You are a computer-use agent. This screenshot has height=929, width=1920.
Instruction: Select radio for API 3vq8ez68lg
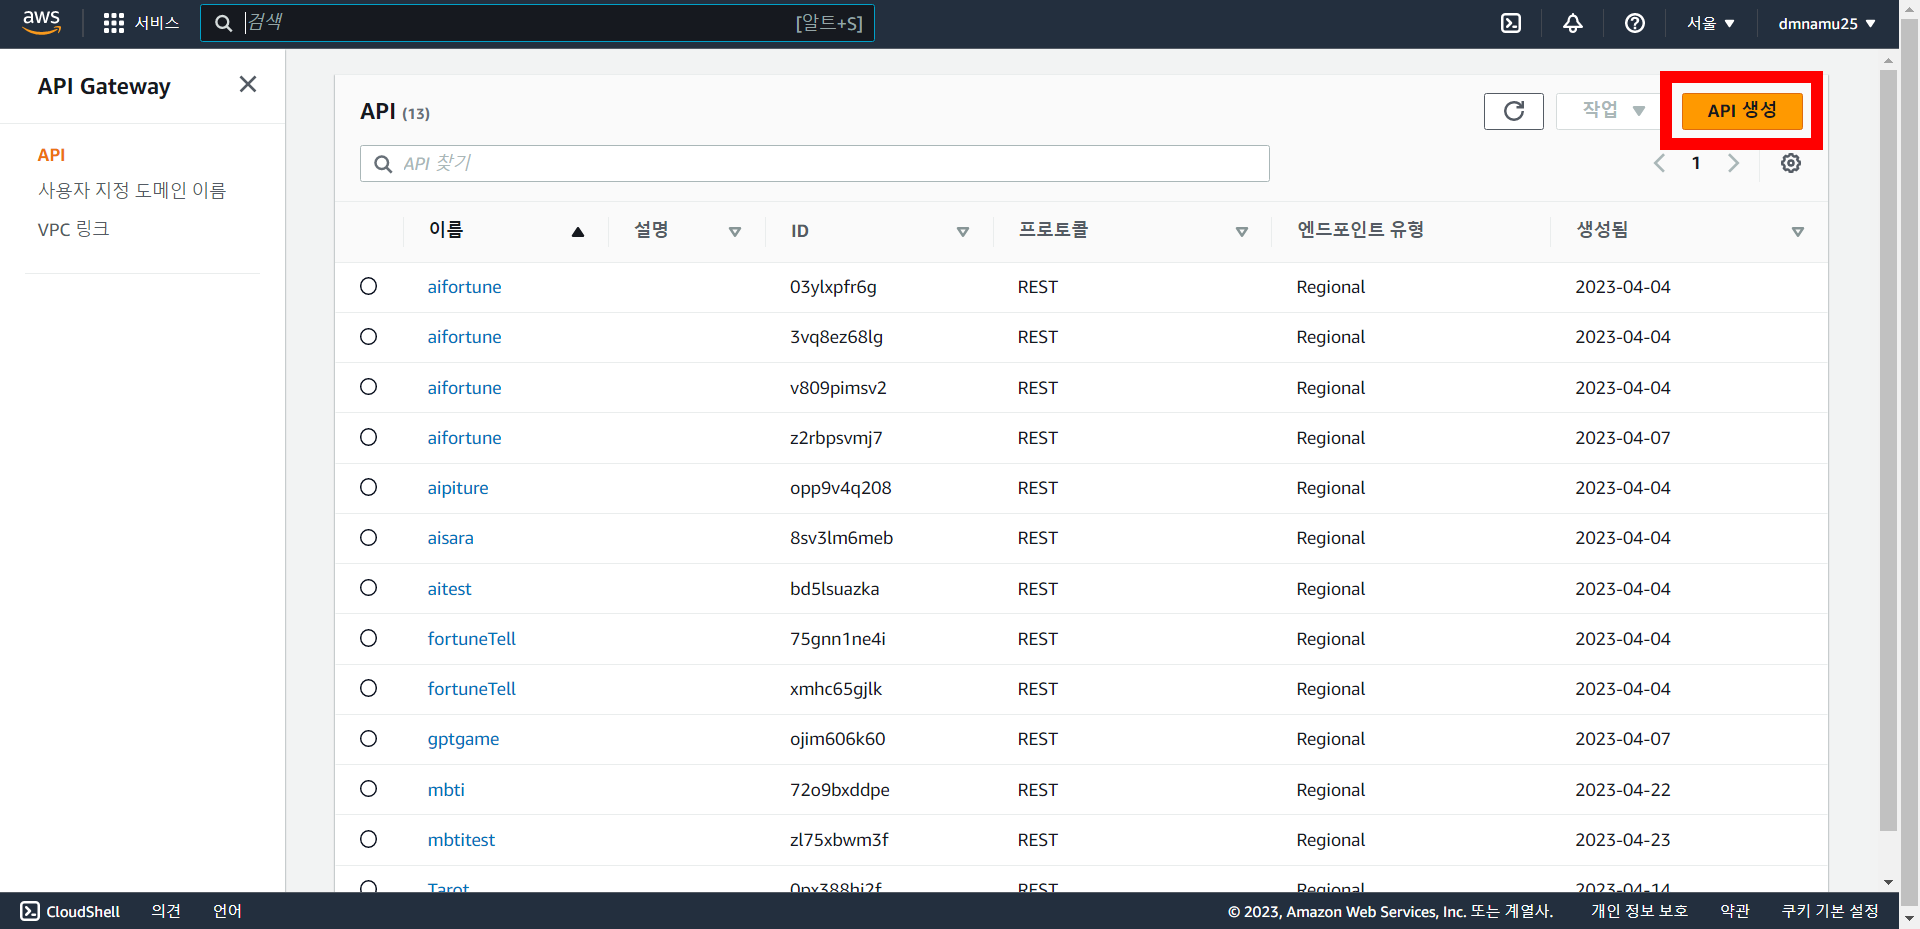(x=369, y=337)
